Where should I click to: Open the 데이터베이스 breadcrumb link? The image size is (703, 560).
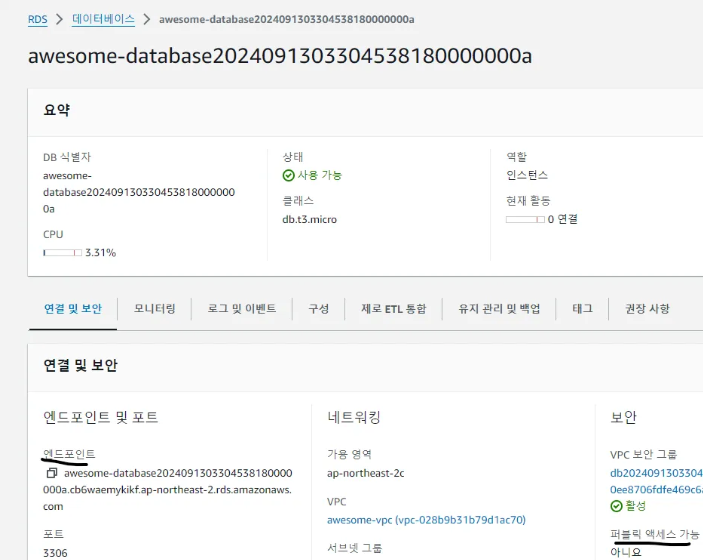point(104,19)
